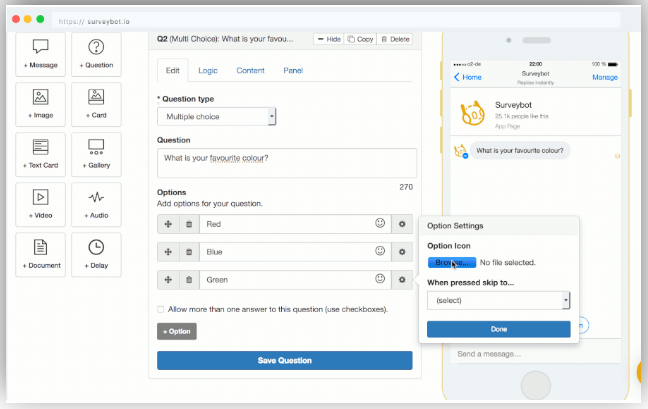Open emoji picker for Green option

click(x=380, y=278)
